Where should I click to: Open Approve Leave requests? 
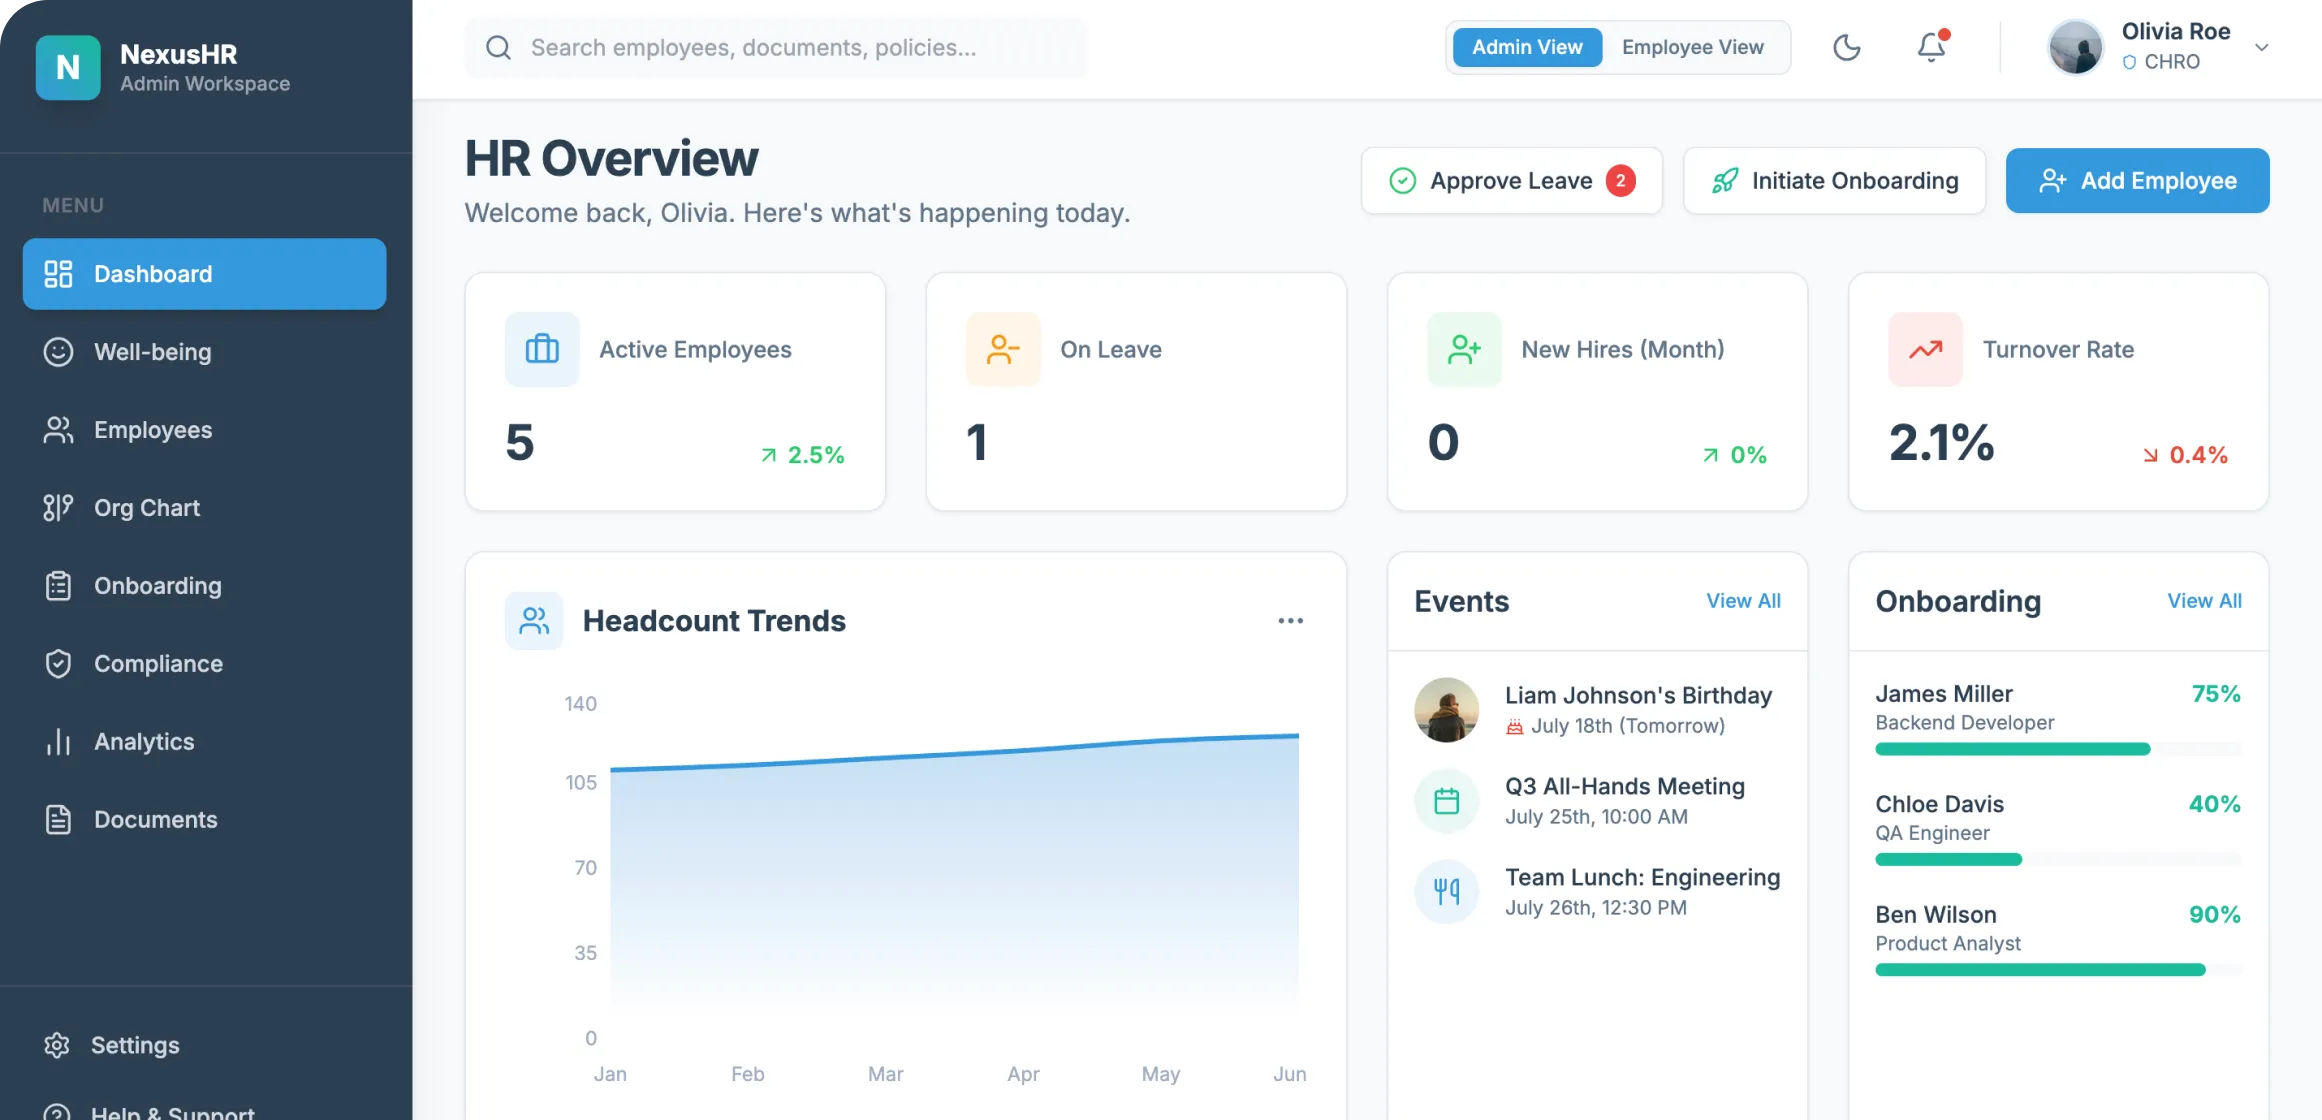point(1510,180)
